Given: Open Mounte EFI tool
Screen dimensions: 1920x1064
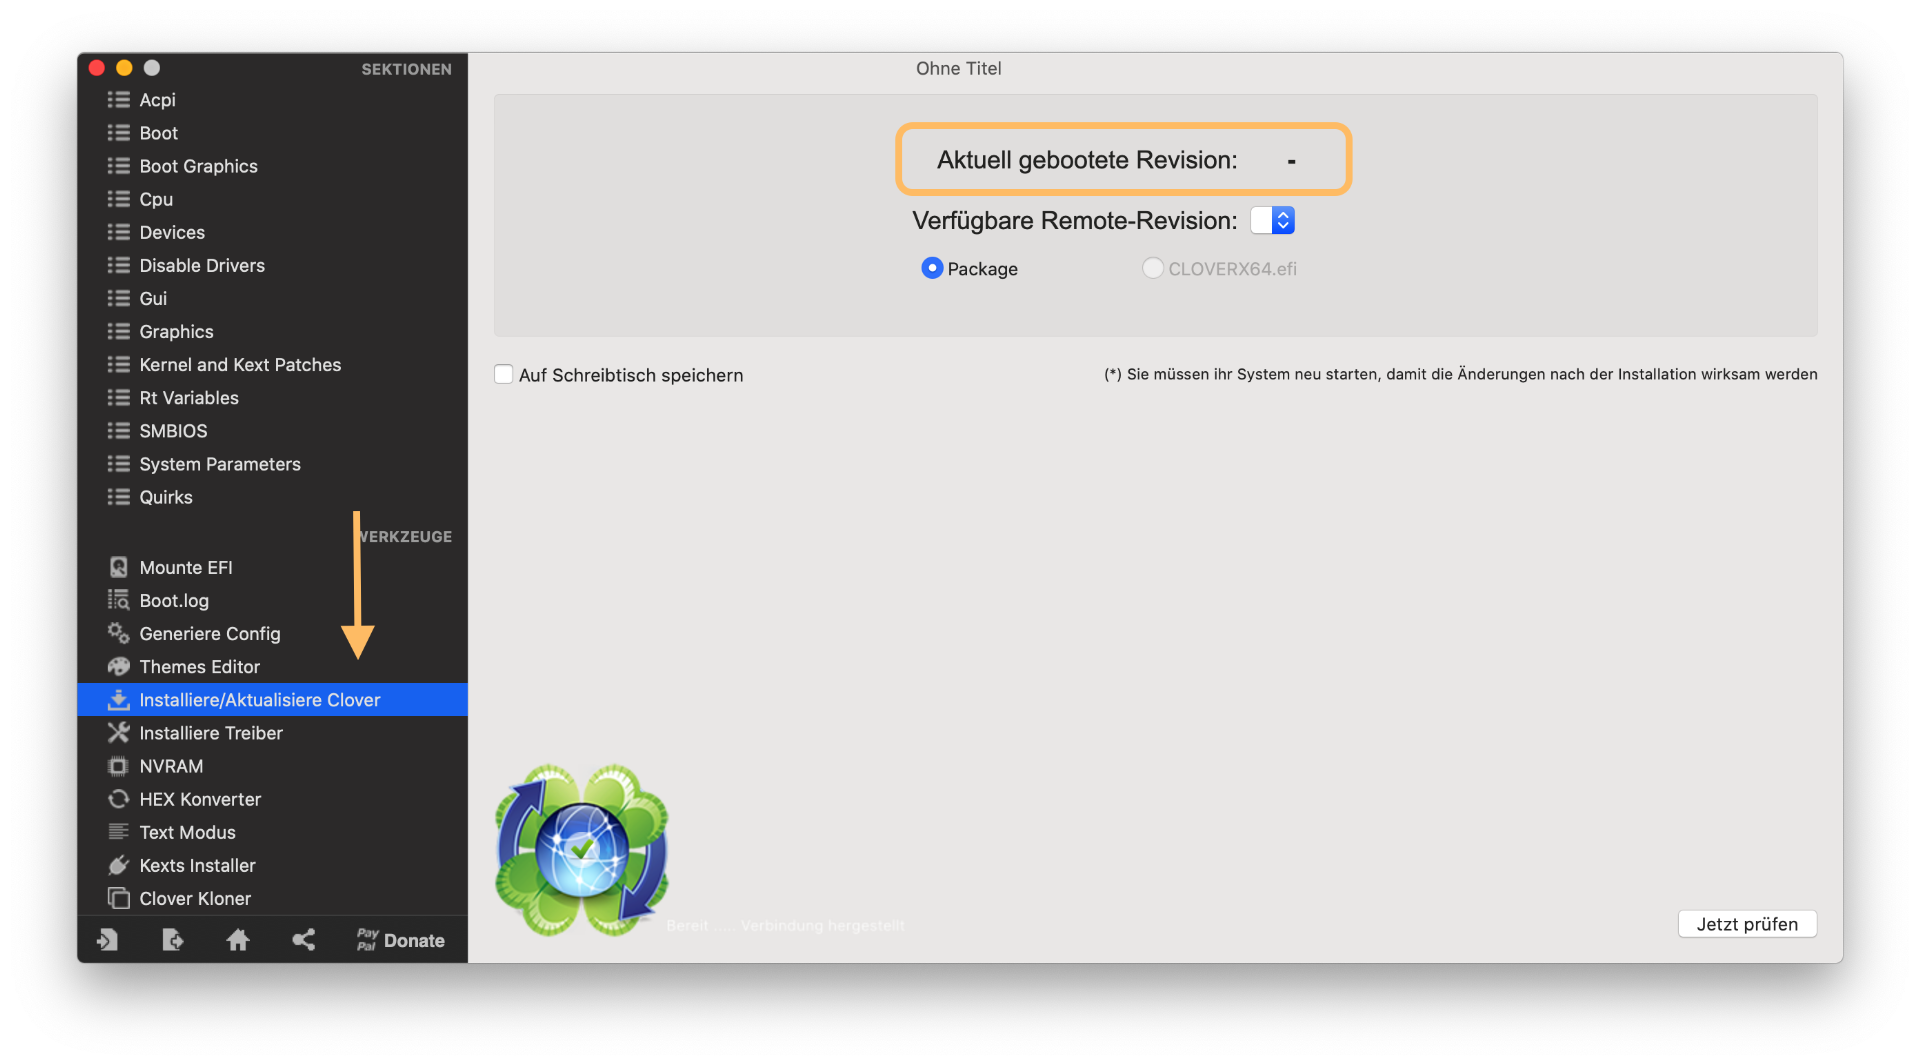Looking at the screenshot, I should coord(272,567).
